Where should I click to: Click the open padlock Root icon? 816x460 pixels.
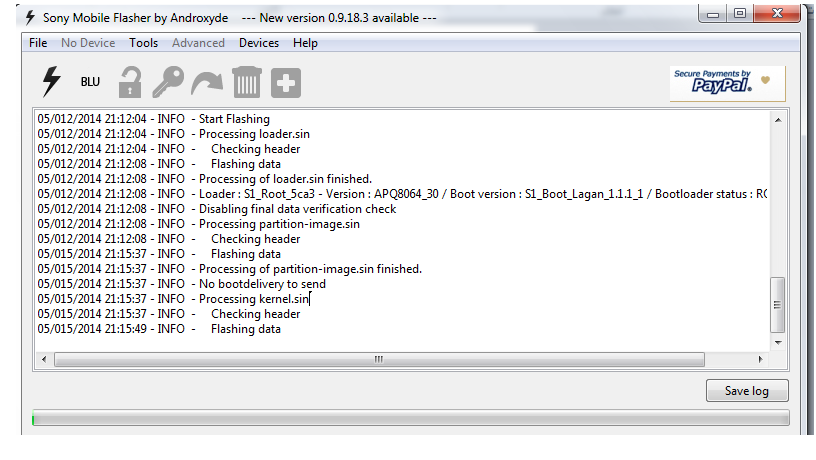coord(130,82)
